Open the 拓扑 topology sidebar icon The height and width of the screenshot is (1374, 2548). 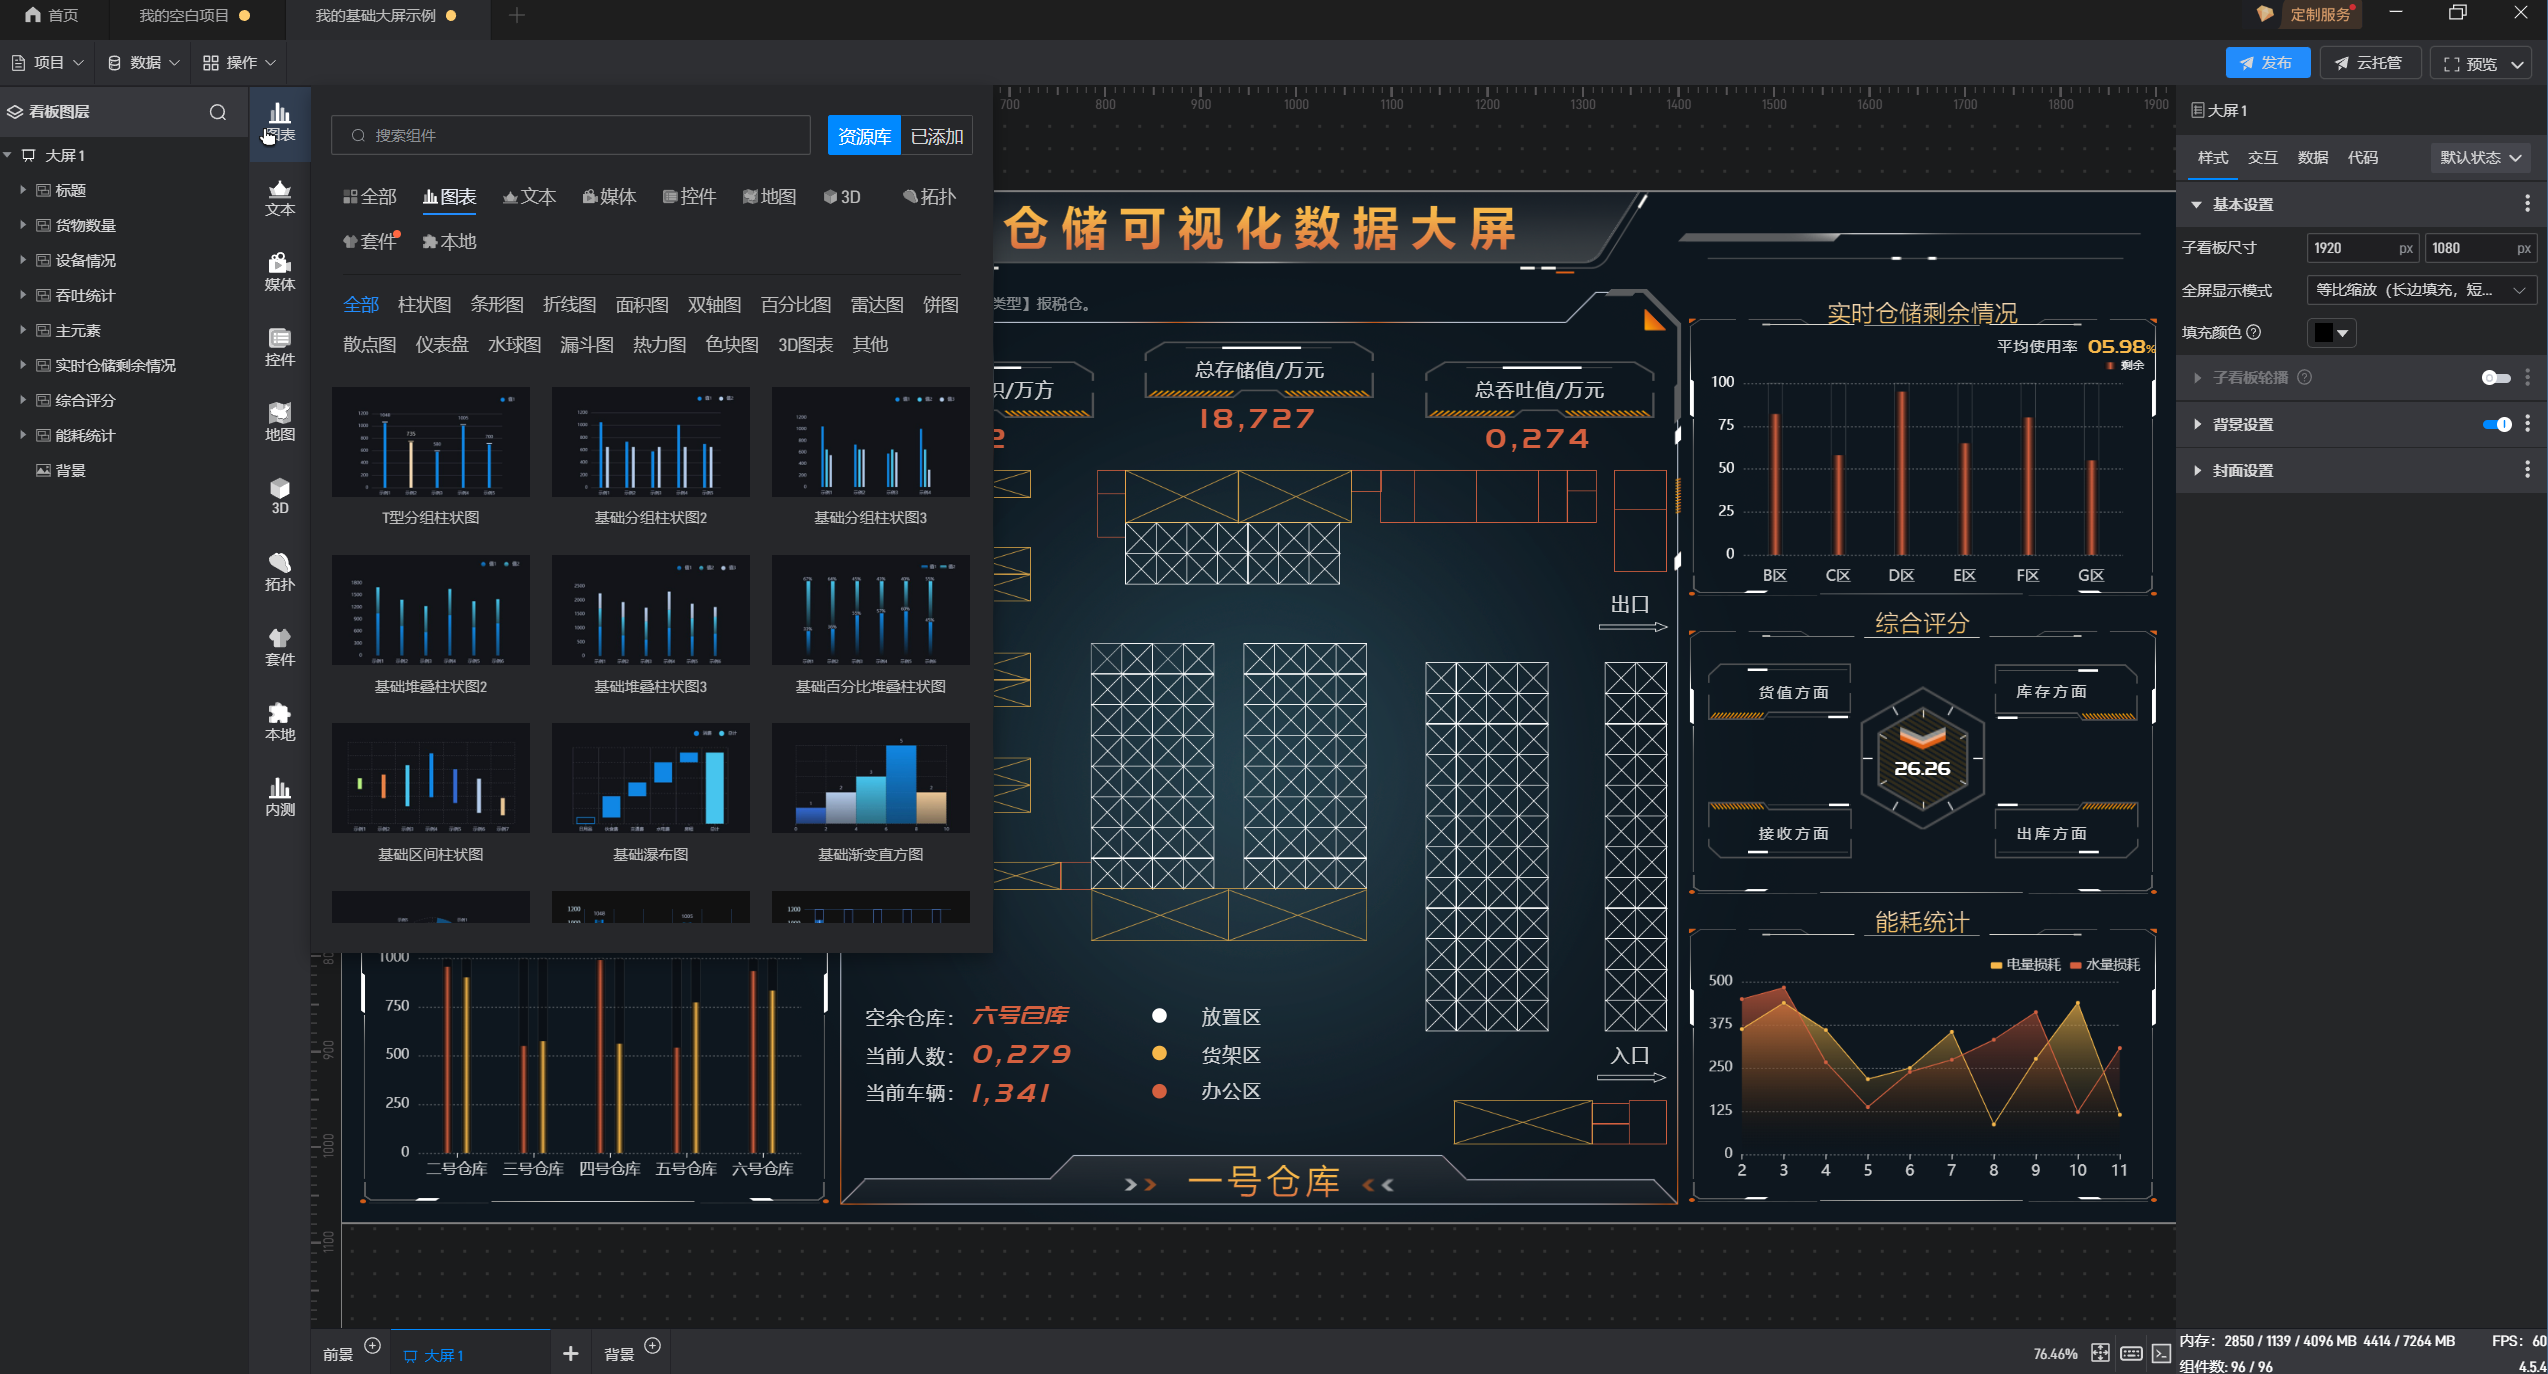coord(279,571)
